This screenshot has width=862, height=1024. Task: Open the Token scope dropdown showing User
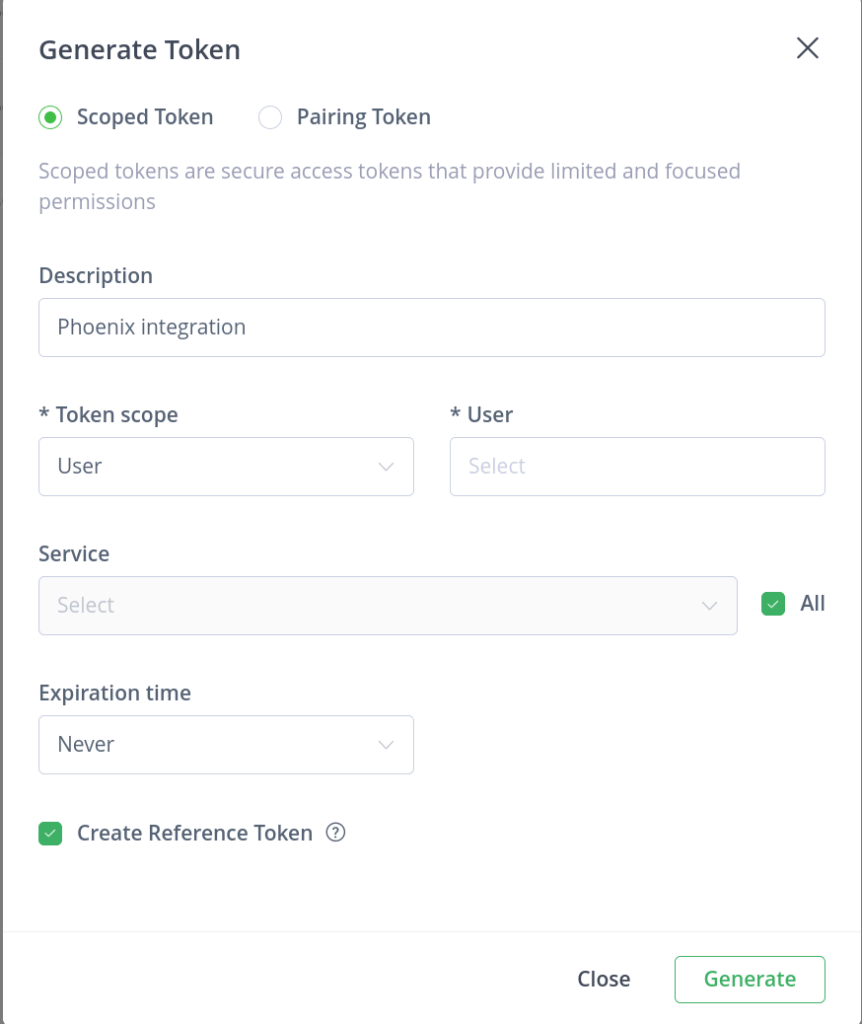tap(225, 466)
